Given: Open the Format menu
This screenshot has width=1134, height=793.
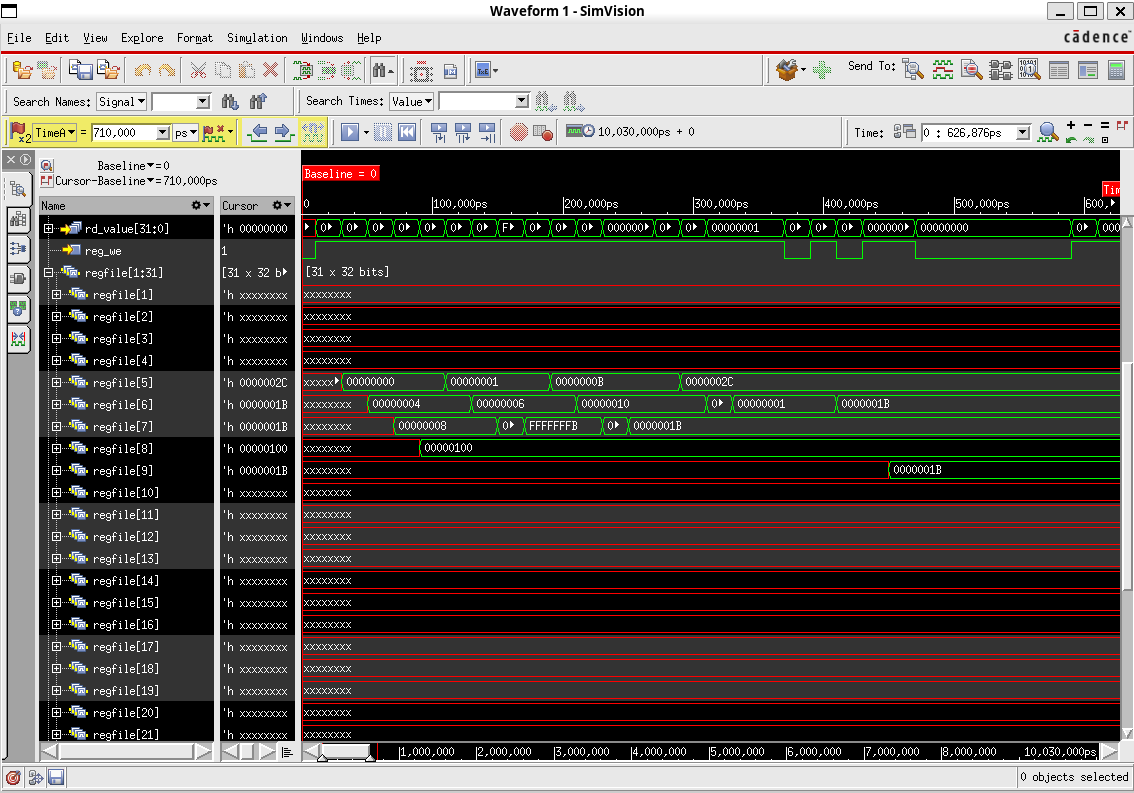Looking at the screenshot, I should click(195, 38).
